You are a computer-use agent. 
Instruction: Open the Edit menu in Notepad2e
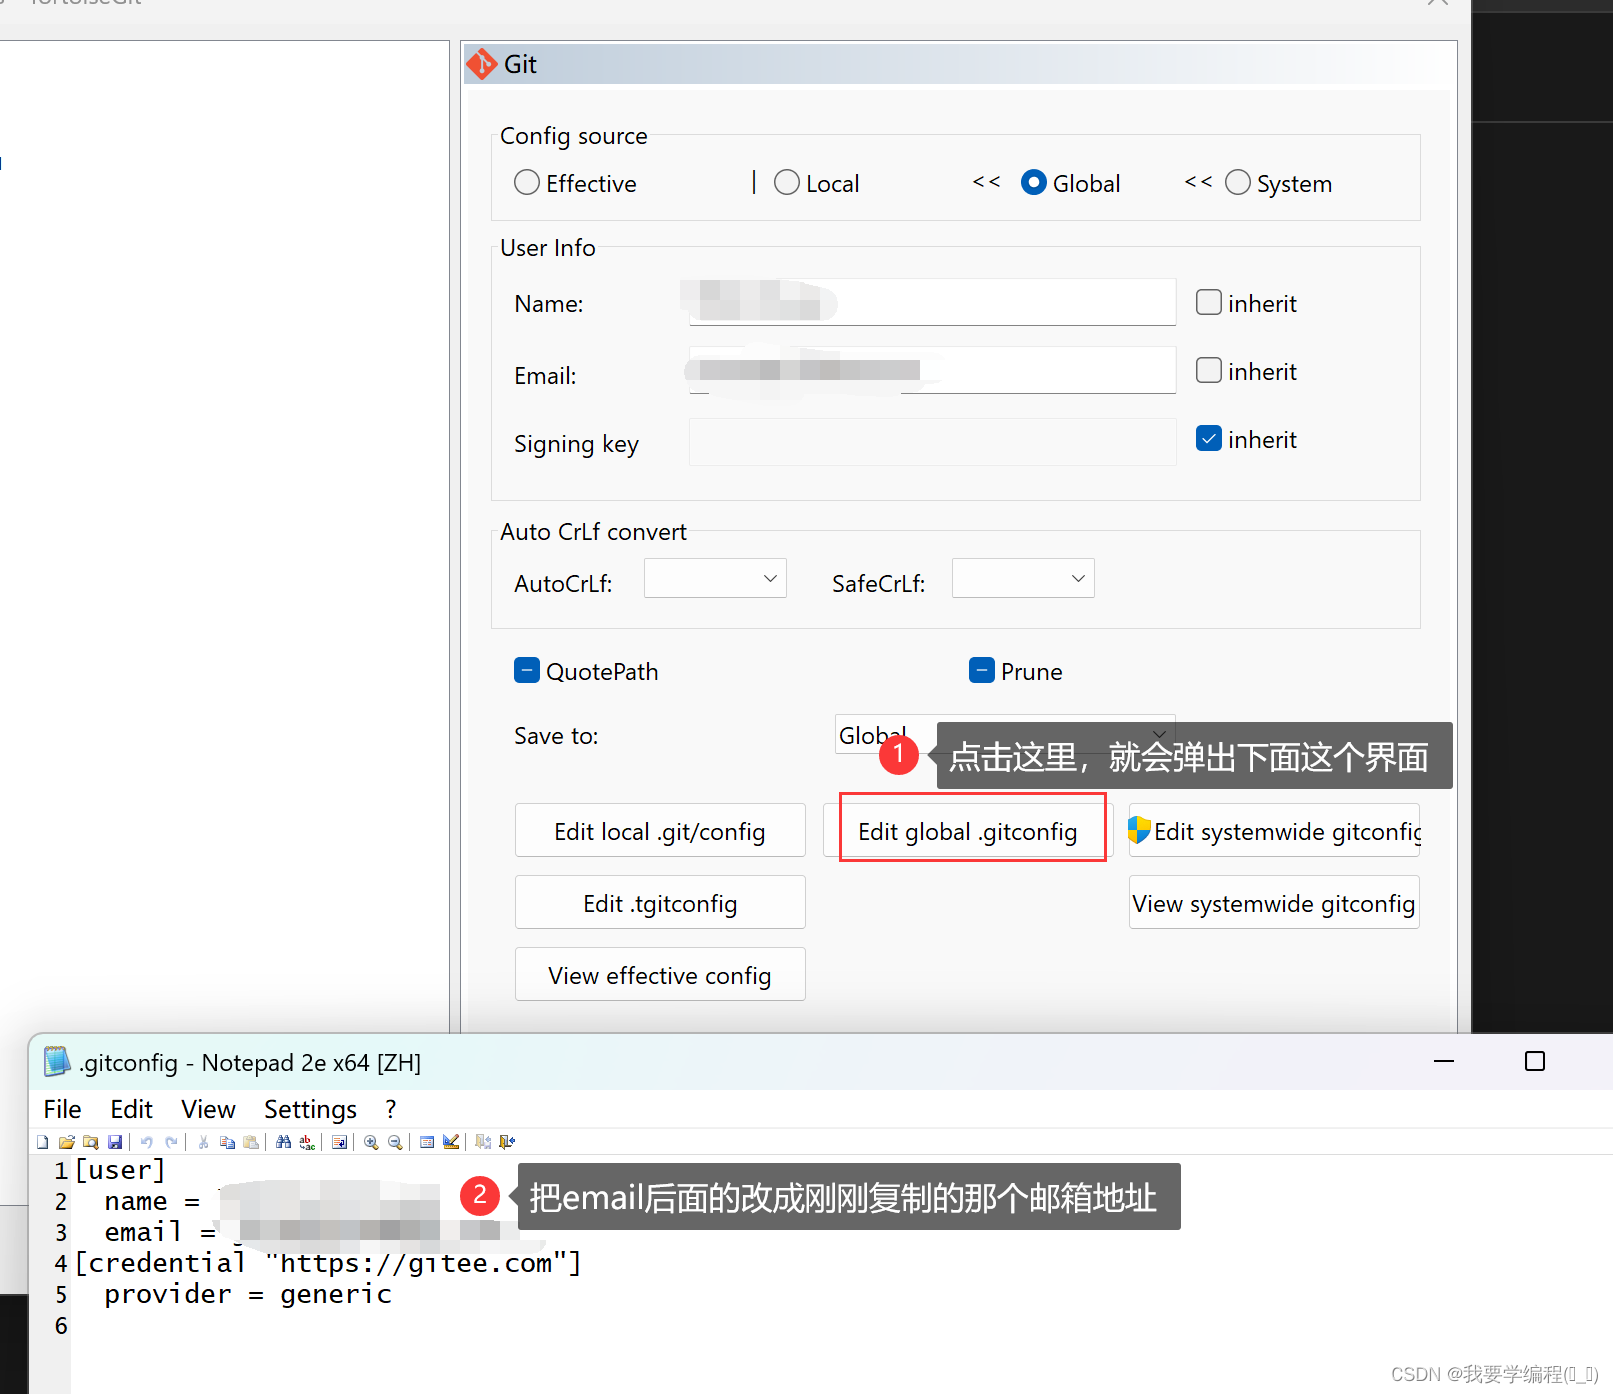pyautogui.click(x=131, y=1109)
